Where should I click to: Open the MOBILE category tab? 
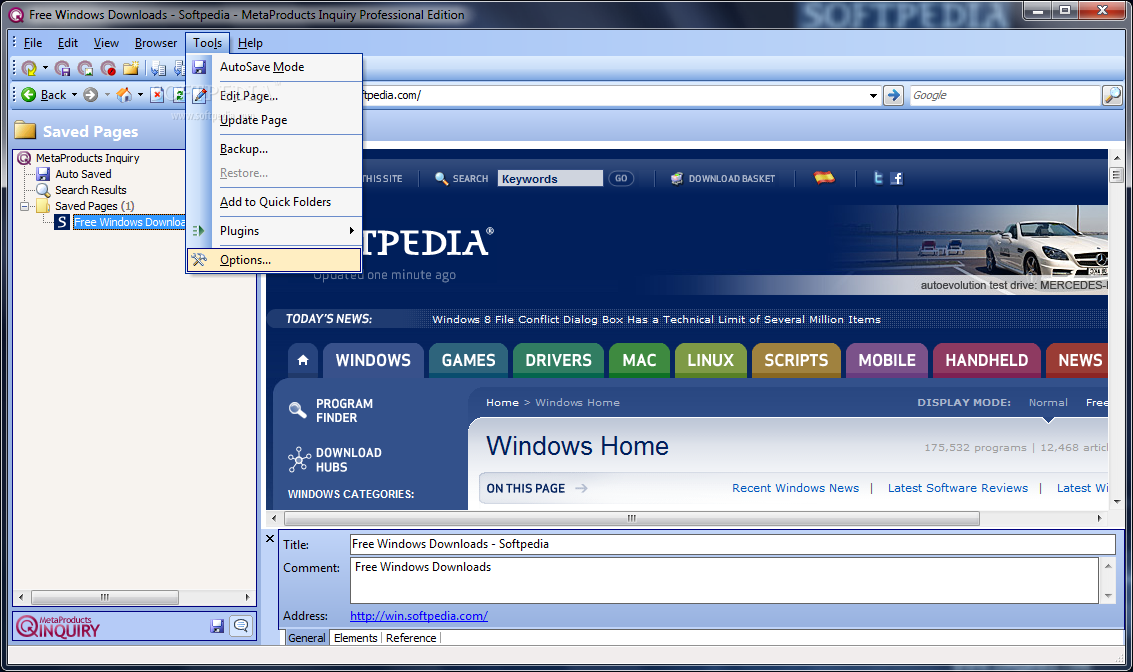(887, 360)
